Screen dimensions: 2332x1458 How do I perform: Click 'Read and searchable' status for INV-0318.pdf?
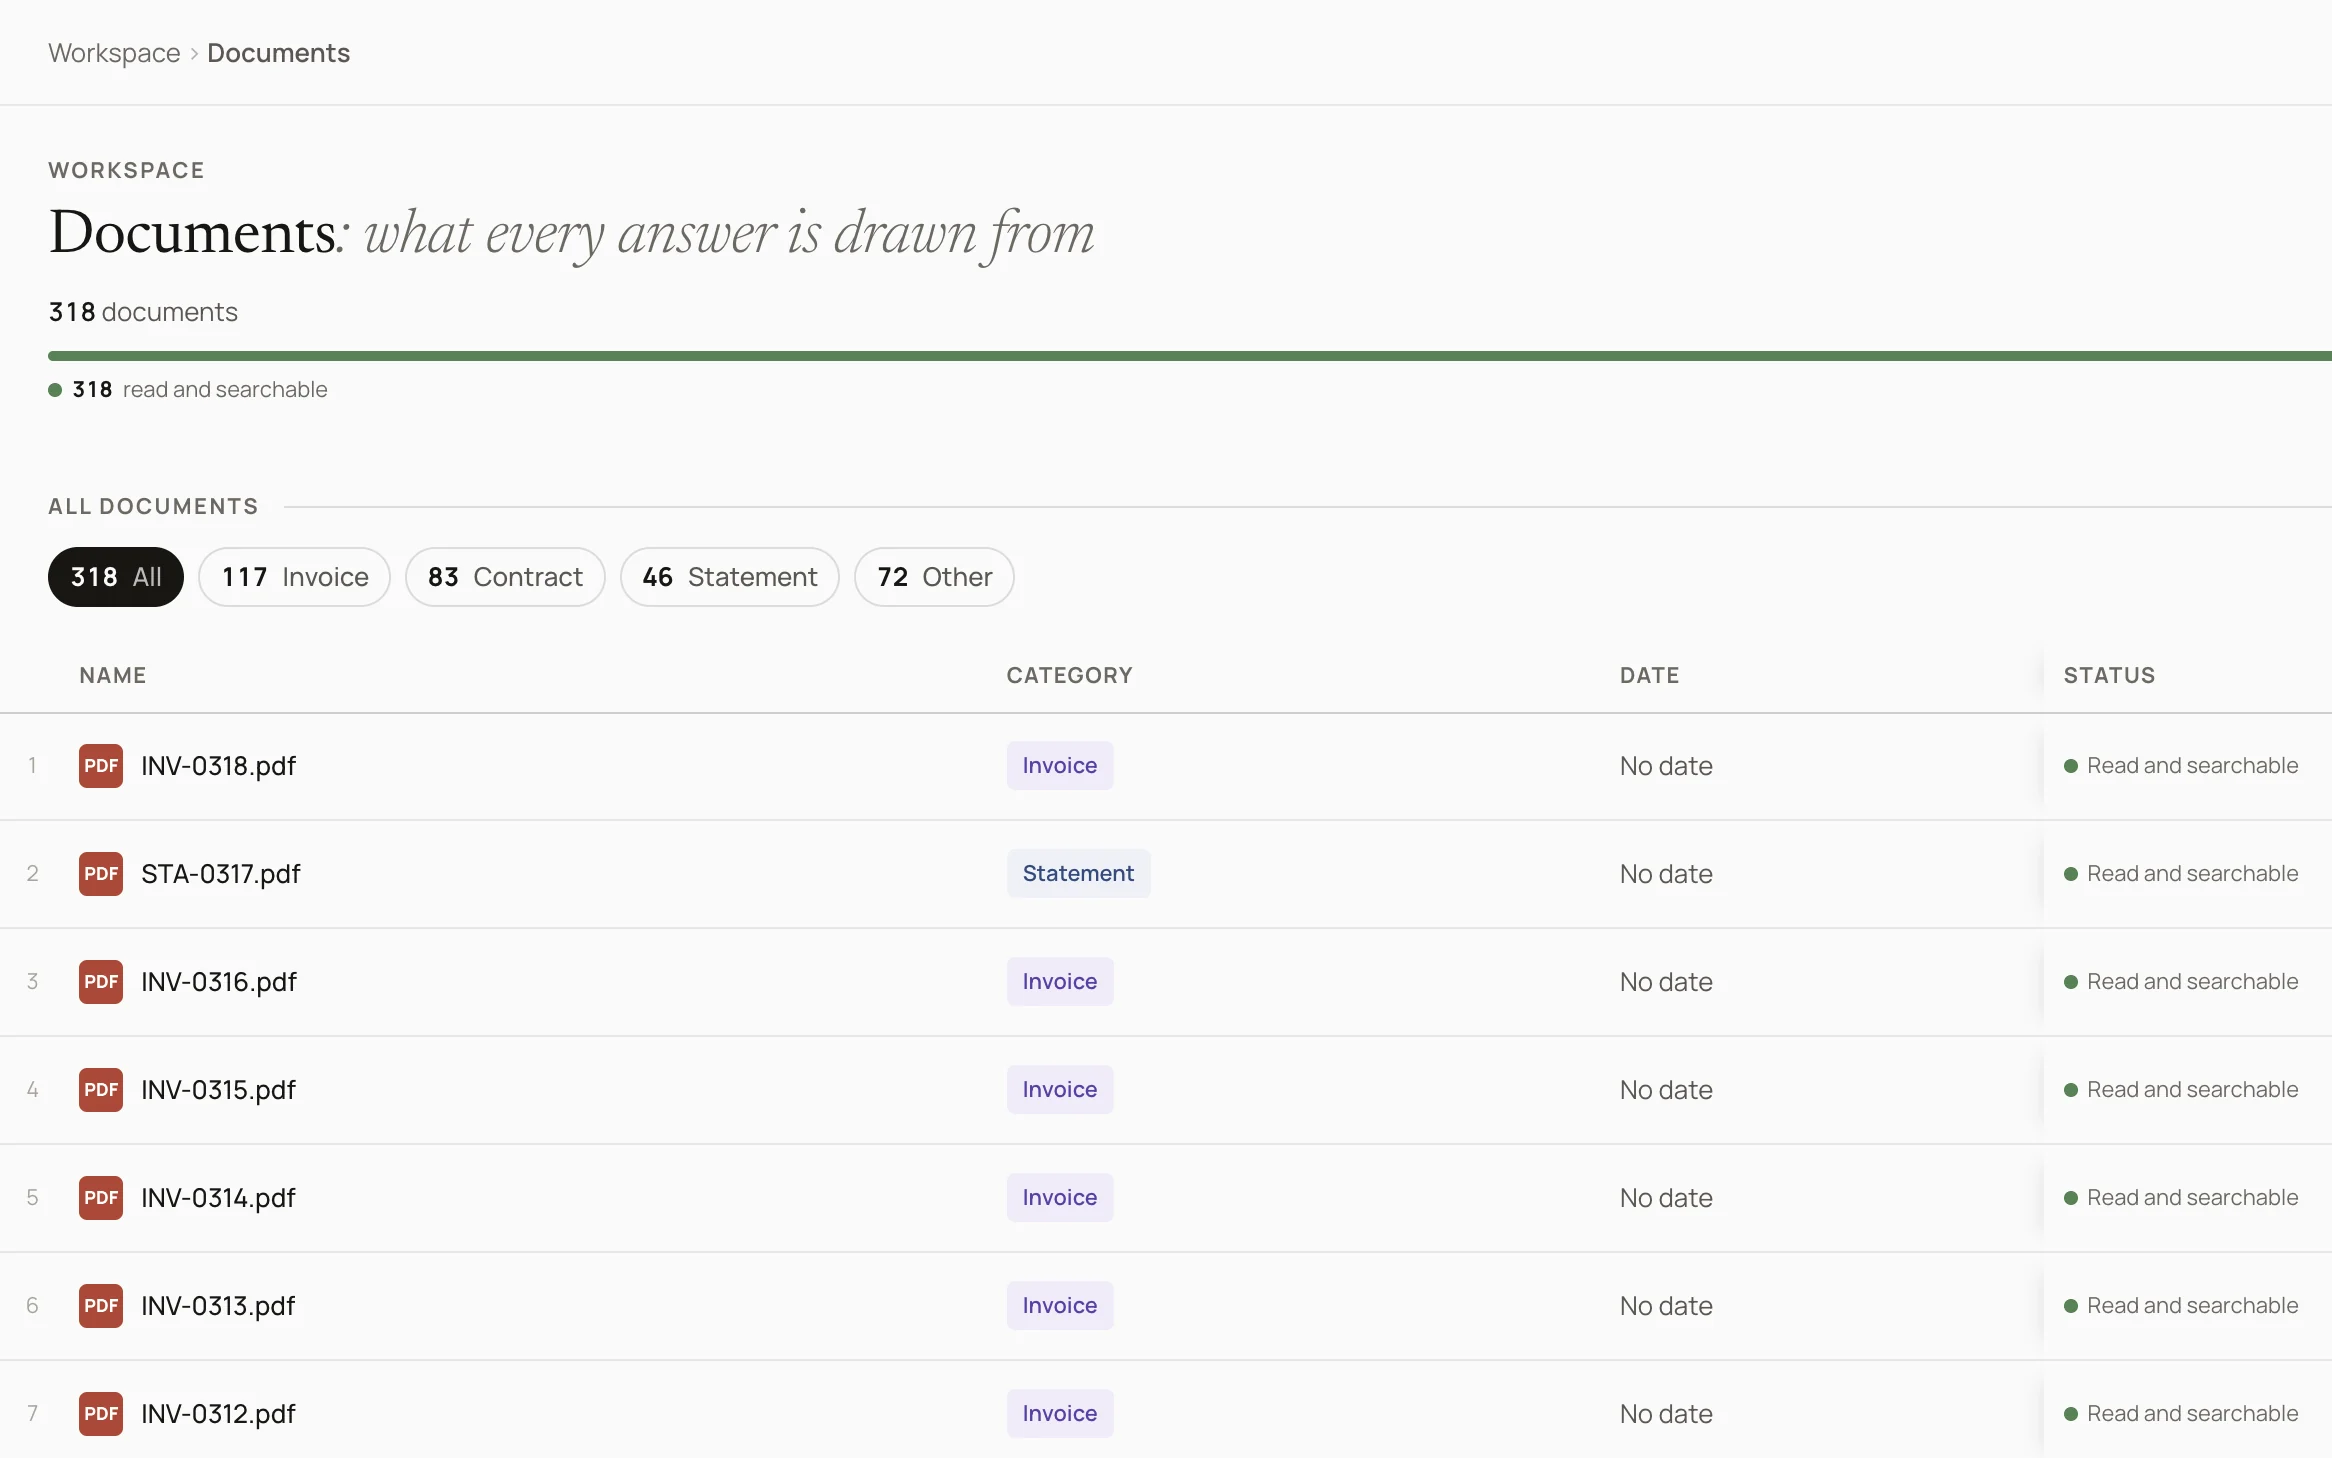[x=2181, y=766]
